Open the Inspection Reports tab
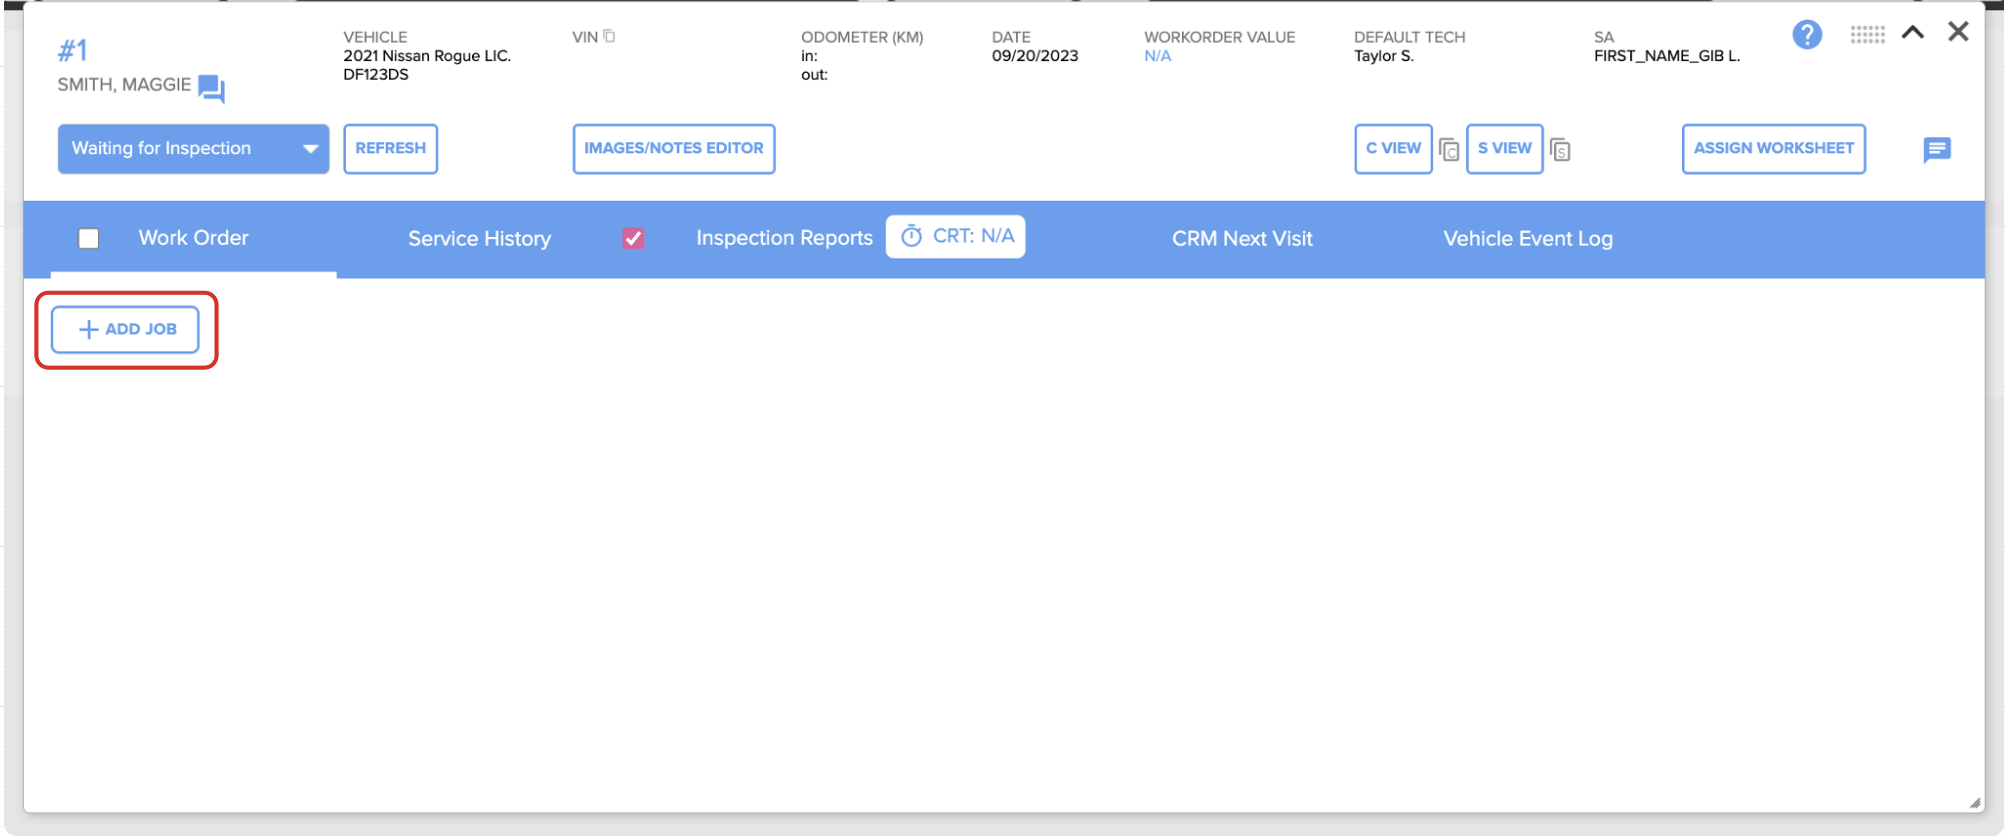Image resolution: width=2006 pixels, height=836 pixels. 784,238
